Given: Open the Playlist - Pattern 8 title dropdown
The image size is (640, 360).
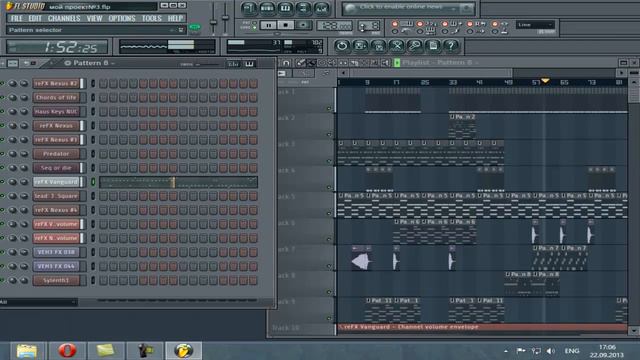Looking at the screenshot, I should (440, 63).
